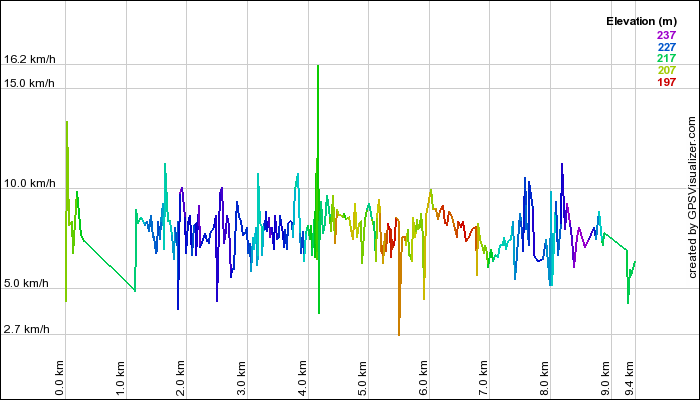This screenshot has width=700, height=400.
Task: Click the 2.7 km/h orange speed minimum
Action: (399, 334)
